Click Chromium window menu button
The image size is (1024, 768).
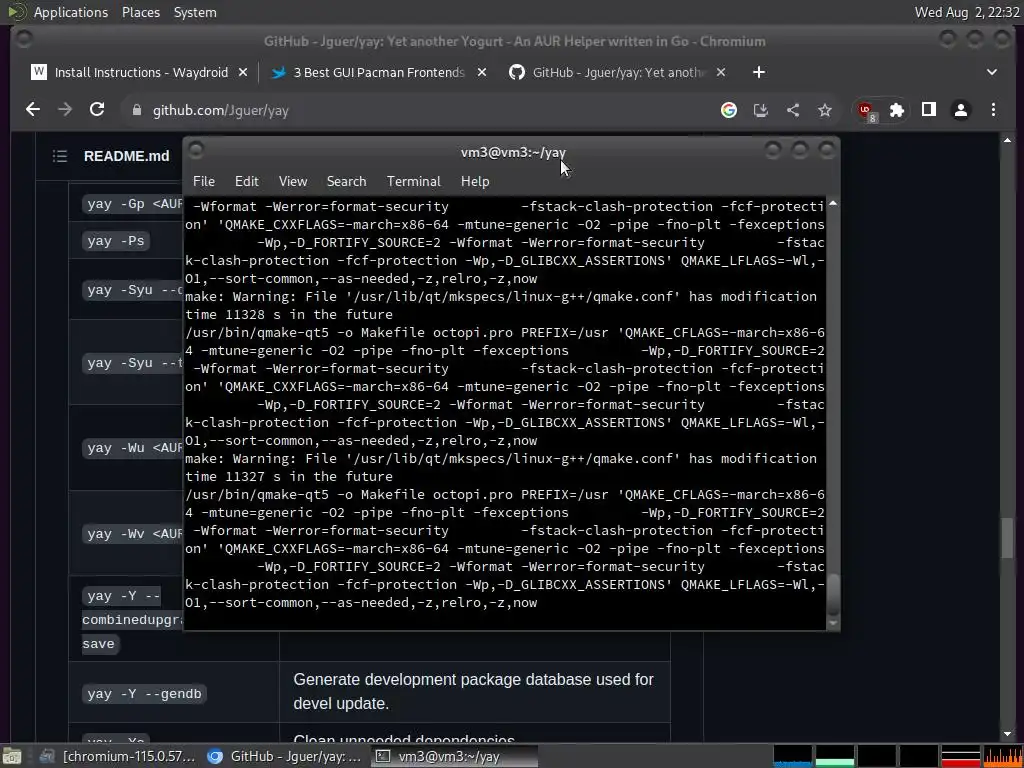coord(24,40)
